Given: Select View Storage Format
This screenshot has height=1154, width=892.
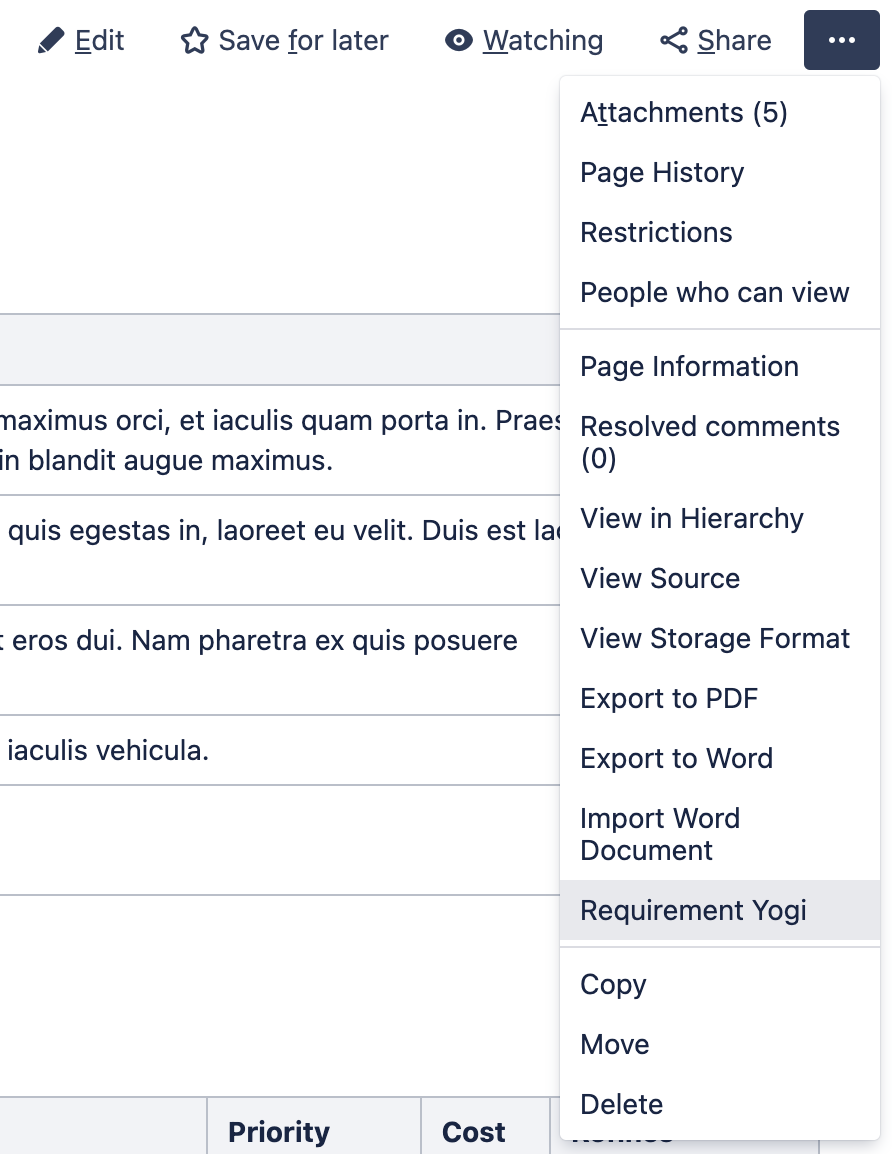Looking at the screenshot, I should [715, 638].
